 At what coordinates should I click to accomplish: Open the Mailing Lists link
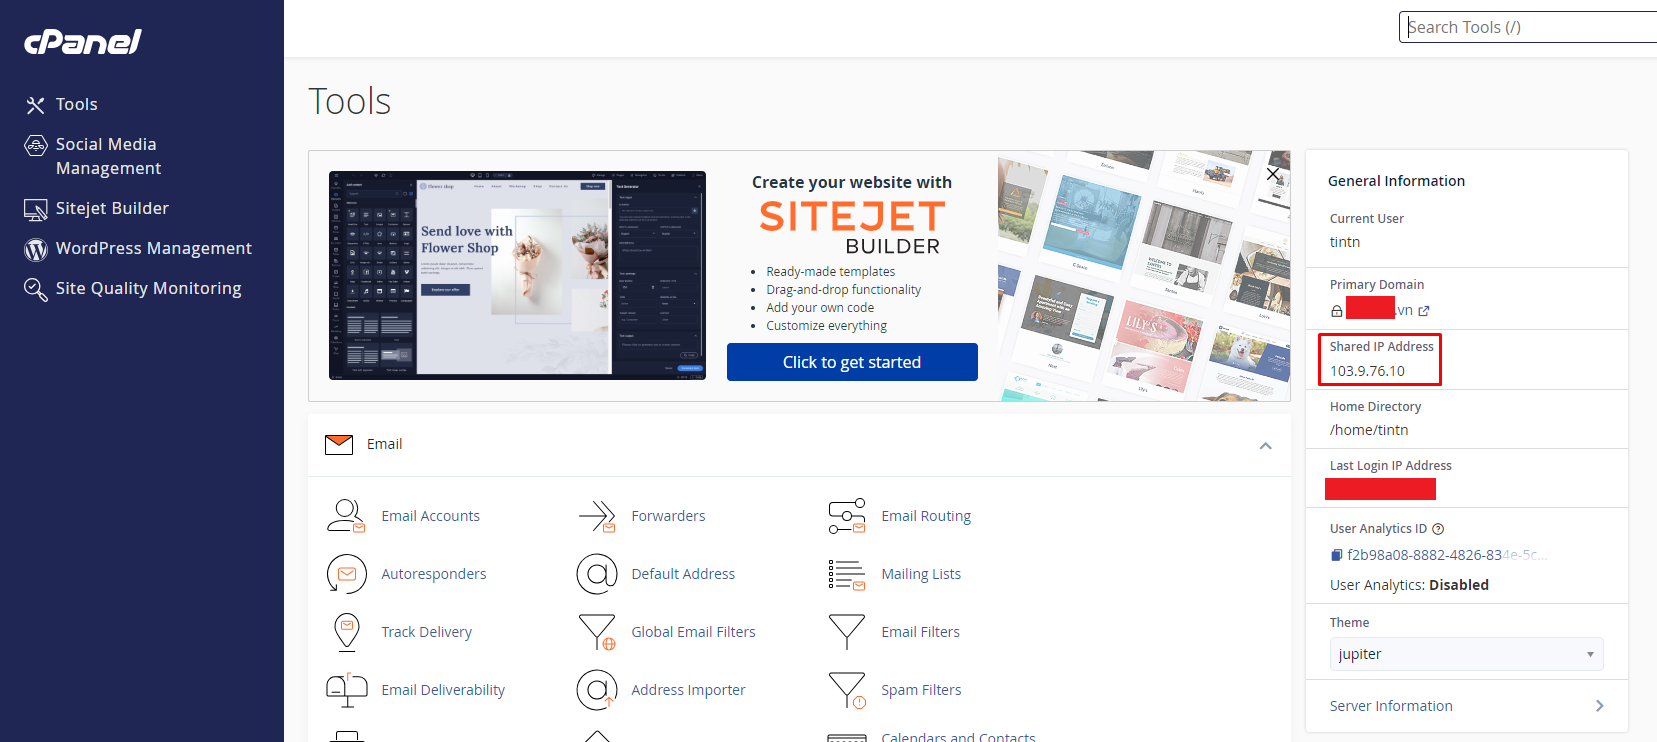(x=920, y=574)
